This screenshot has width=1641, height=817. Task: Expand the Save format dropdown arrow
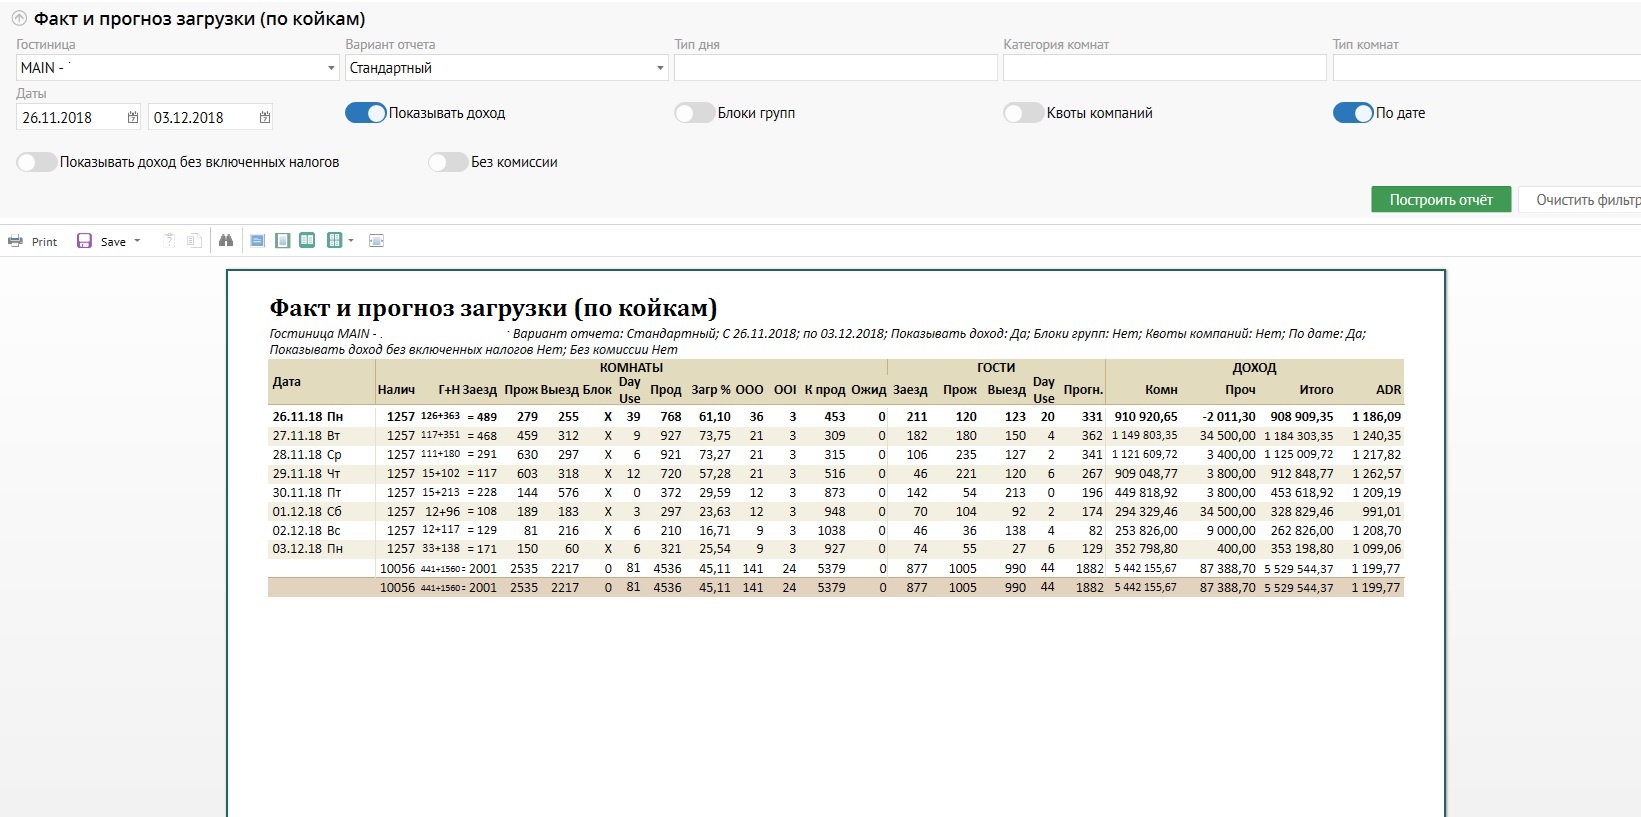137,241
